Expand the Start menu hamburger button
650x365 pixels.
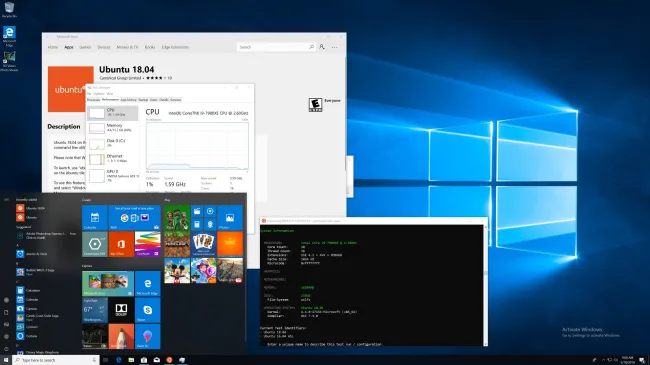coord(6,200)
